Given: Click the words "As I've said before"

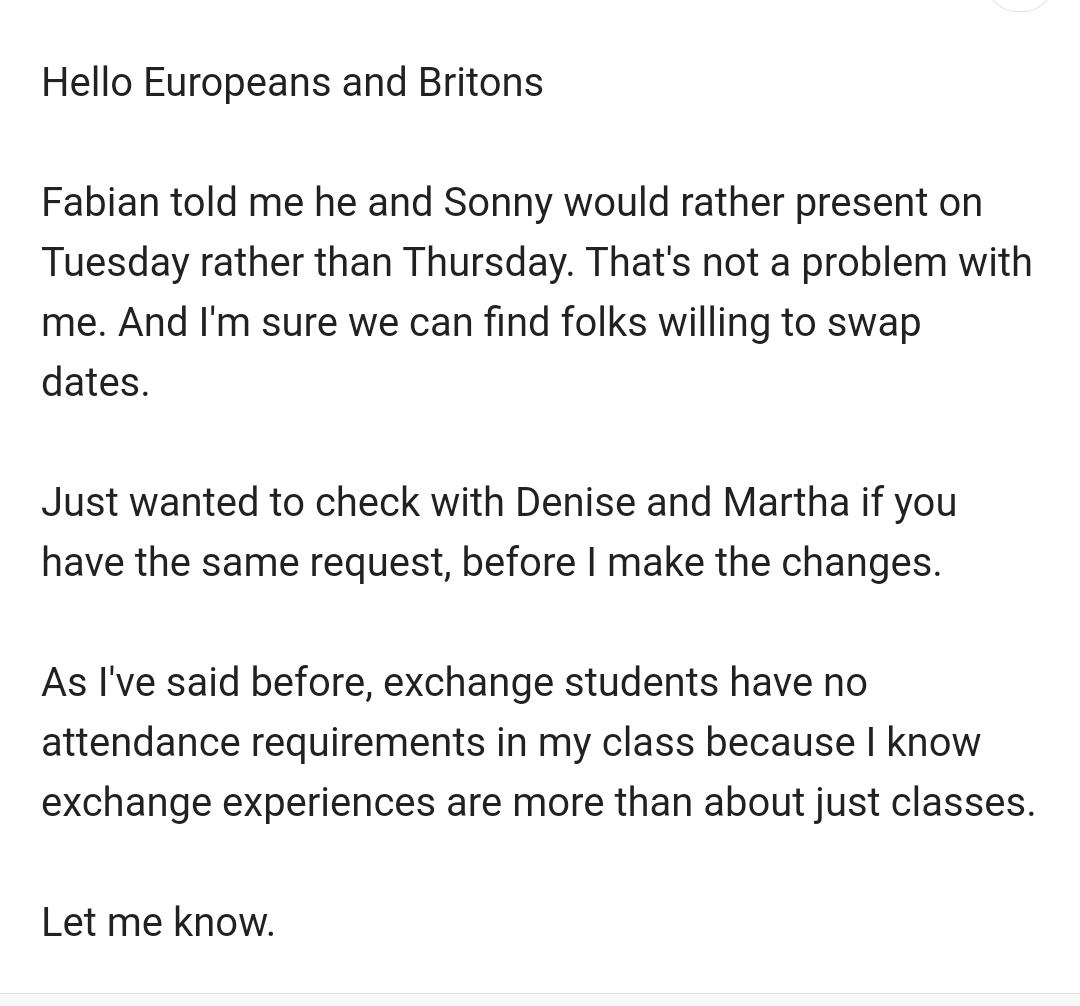Looking at the screenshot, I should pyautogui.click(x=207, y=682).
